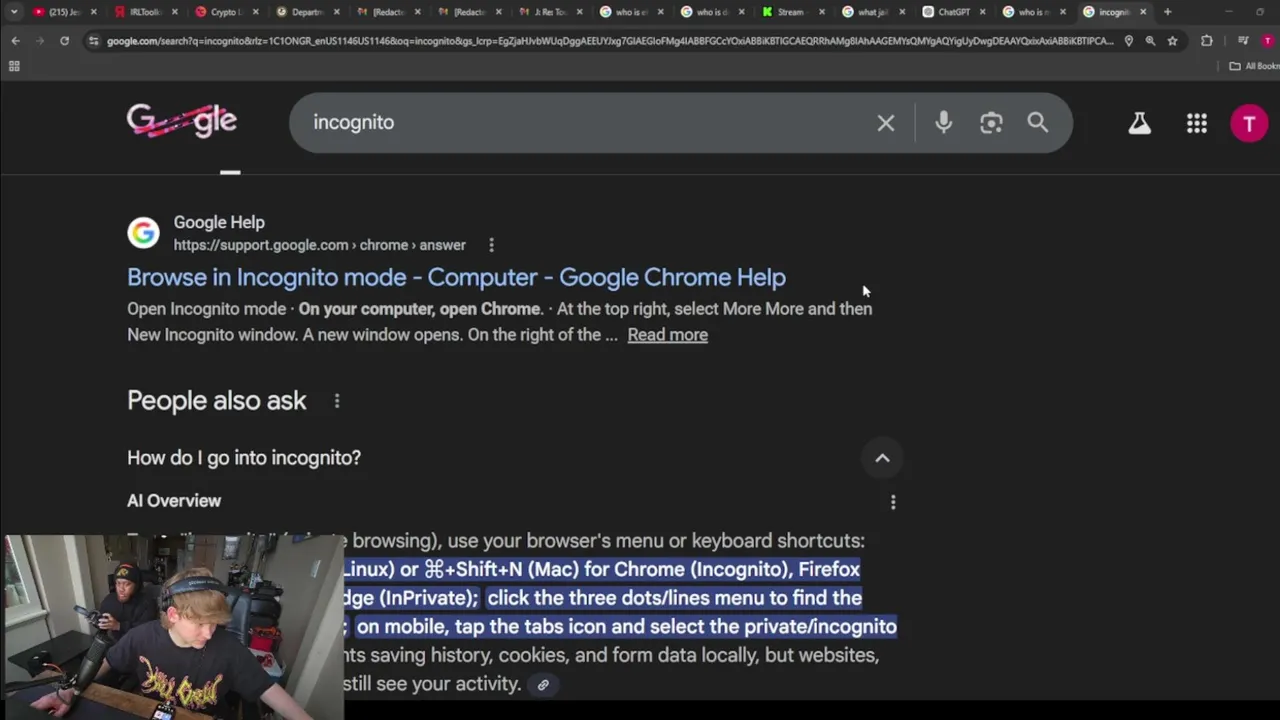Click the 'AI Overview' label
1280x720 pixels.
[174, 501]
